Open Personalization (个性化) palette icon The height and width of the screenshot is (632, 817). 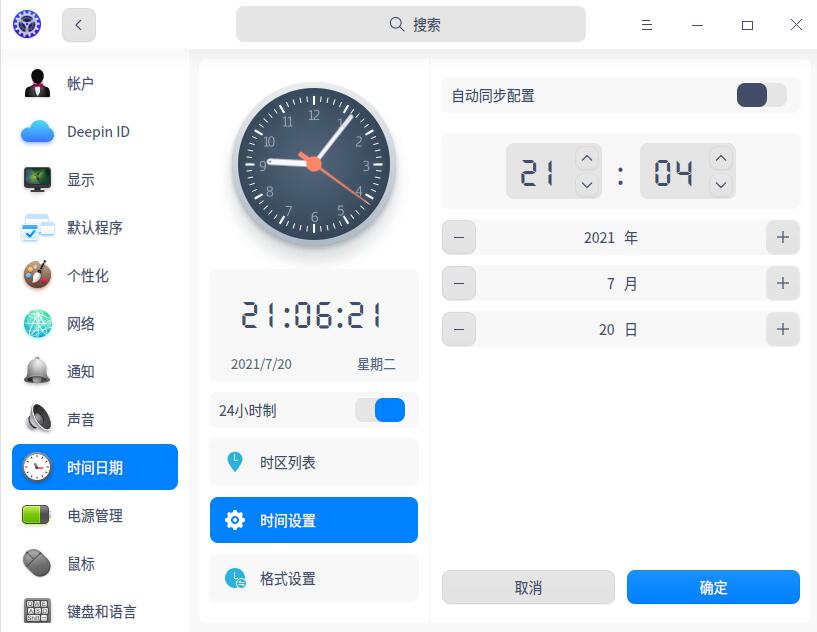click(x=38, y=275)
